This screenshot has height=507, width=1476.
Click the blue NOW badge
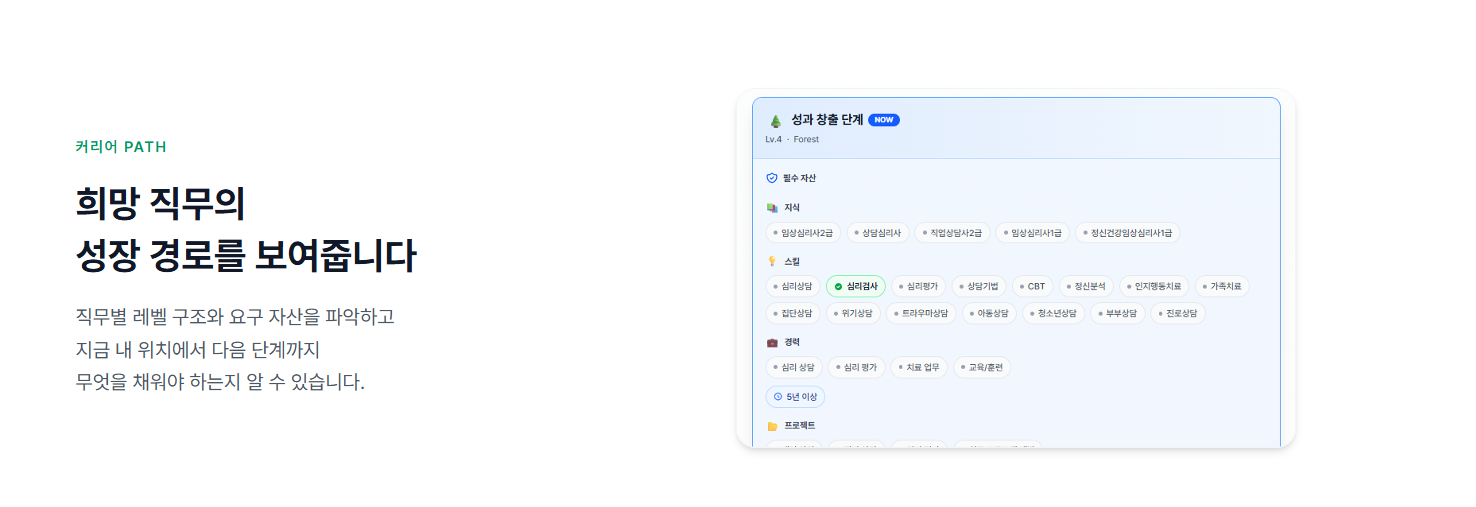click(884, 120)
